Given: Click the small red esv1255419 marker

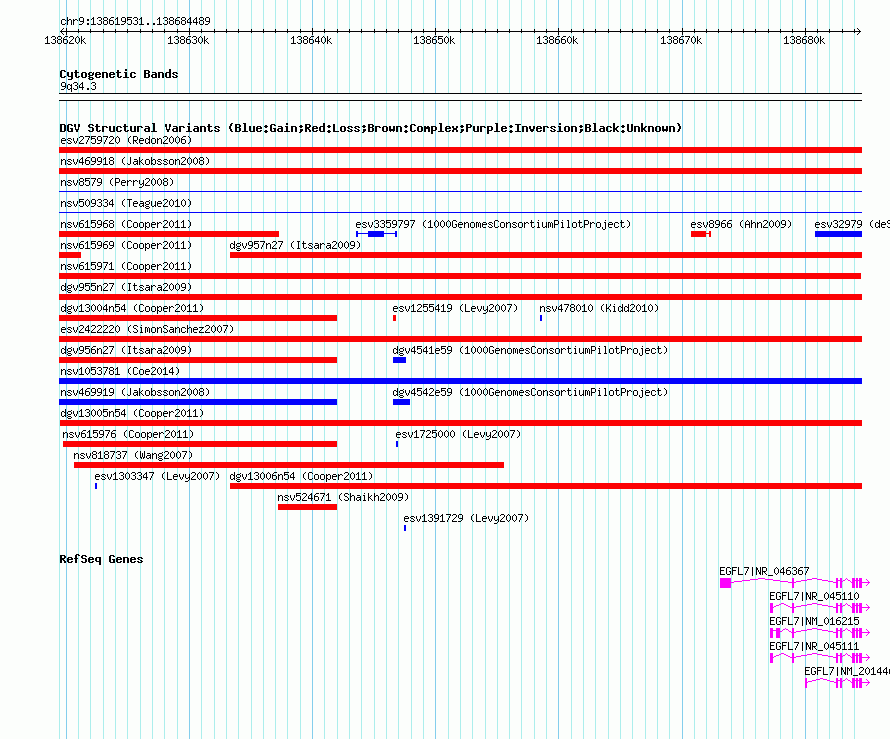Looking at the screenshot, I should tap(394, 318).
